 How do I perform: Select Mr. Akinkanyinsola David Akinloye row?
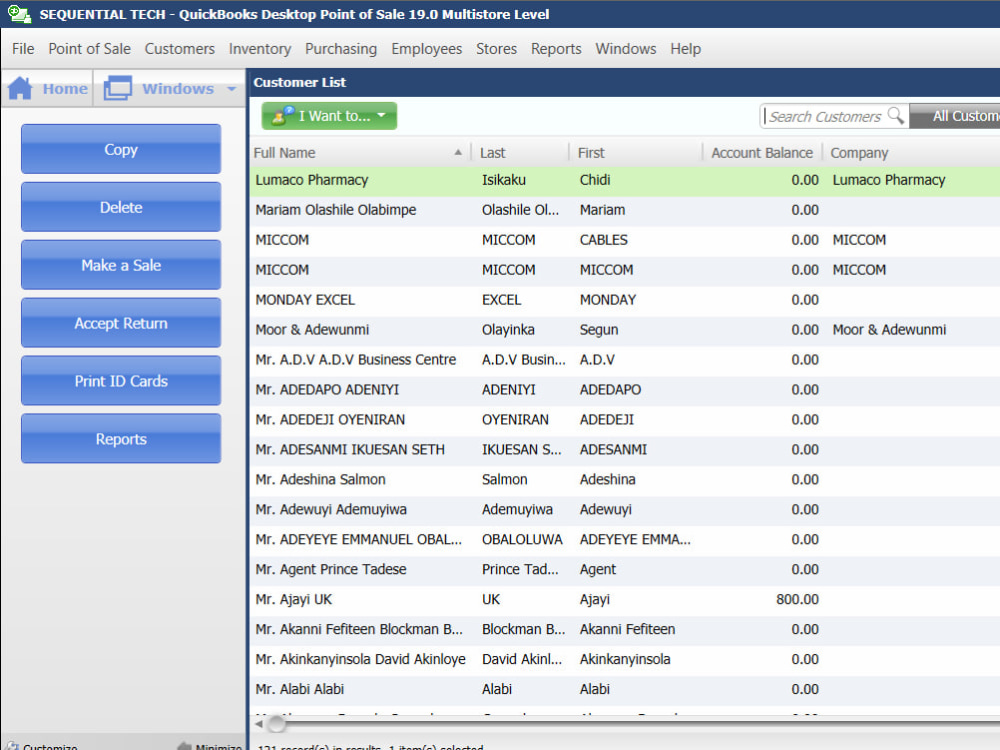(x=625, y=659)
